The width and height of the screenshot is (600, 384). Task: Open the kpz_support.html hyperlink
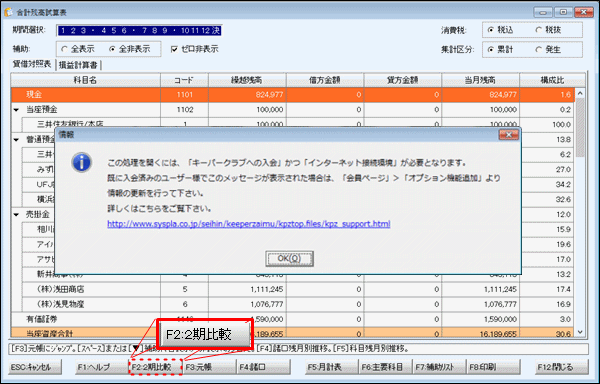coord(249,224)
